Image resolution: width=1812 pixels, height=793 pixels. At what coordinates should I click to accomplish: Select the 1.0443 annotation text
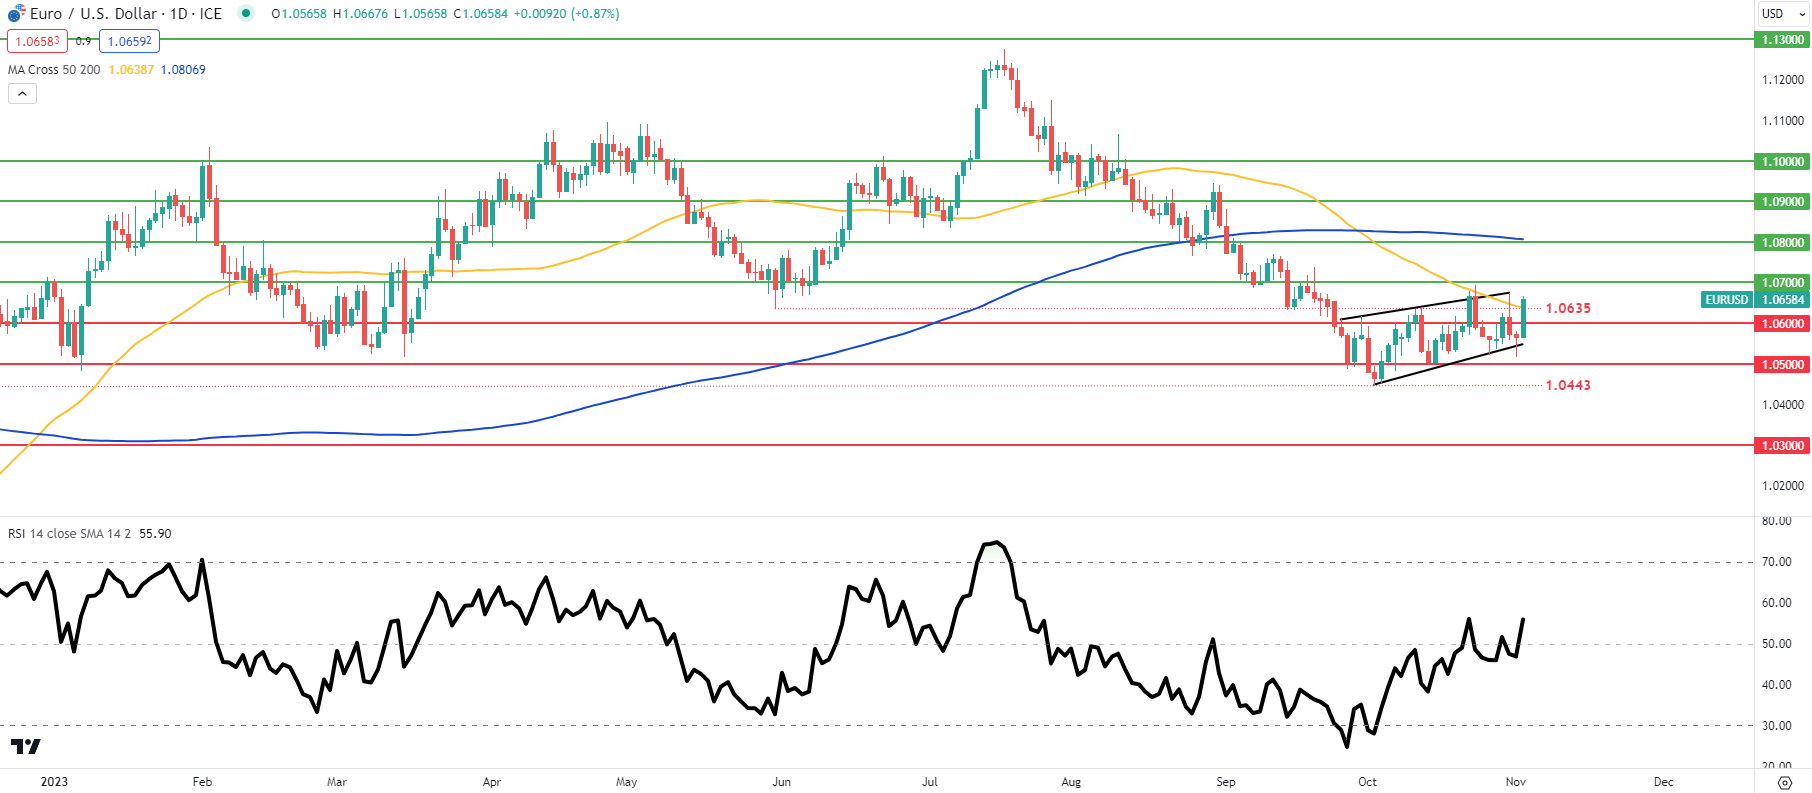[1568, 385]
